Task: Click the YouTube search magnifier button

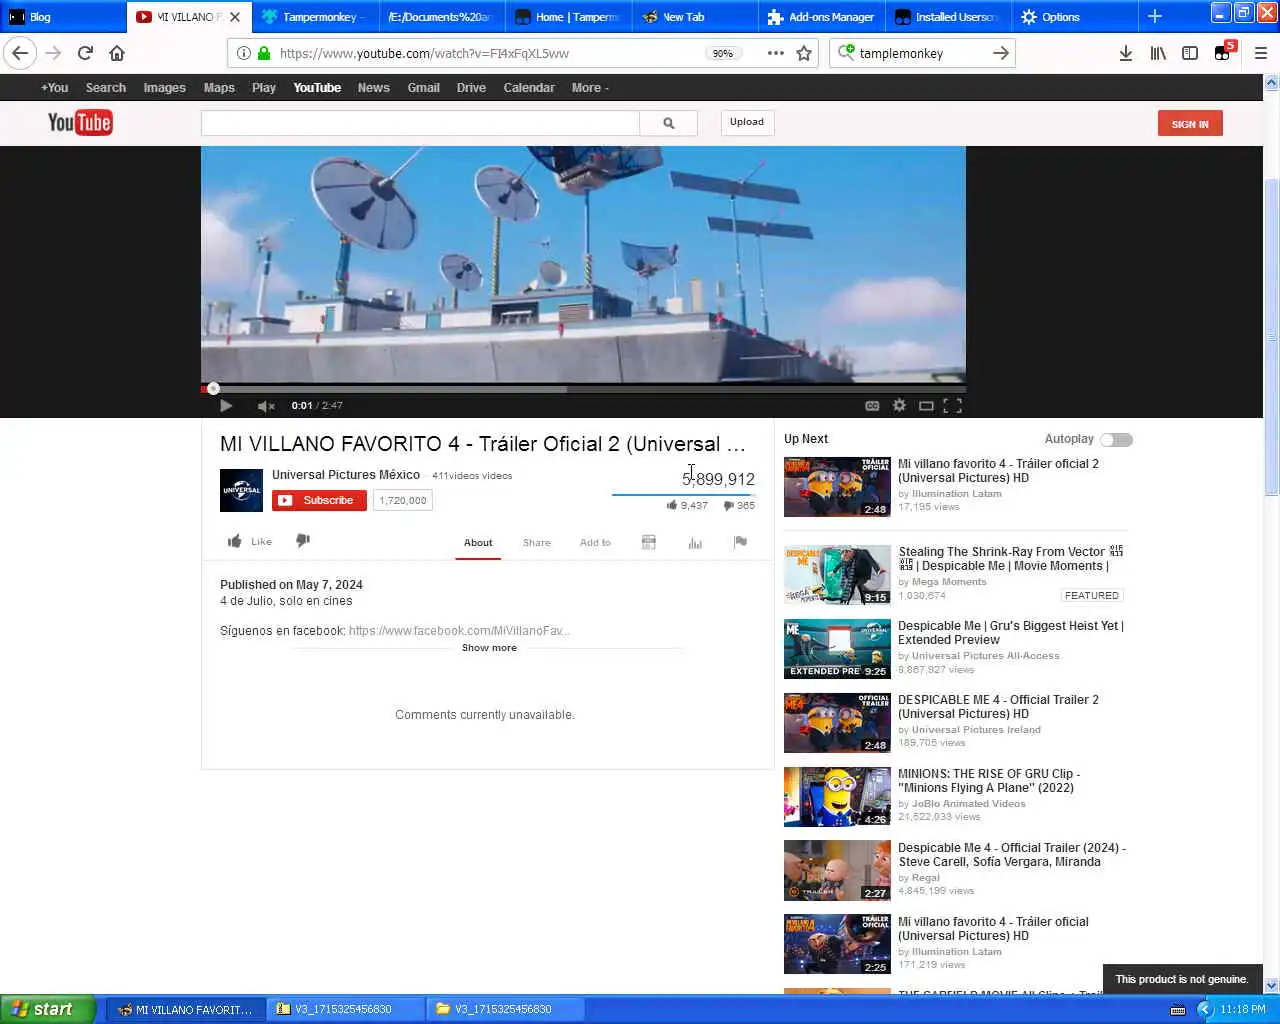Action: click(668, 123)
